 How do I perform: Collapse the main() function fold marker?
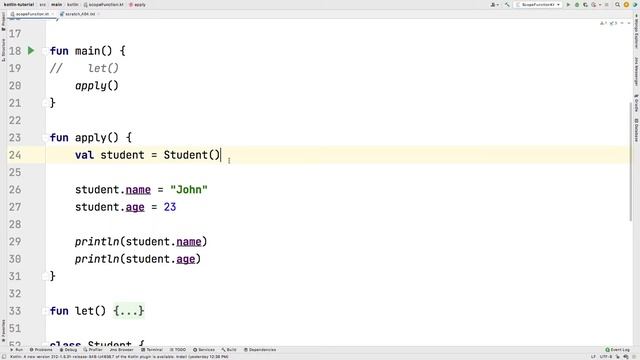click(44, 51)
